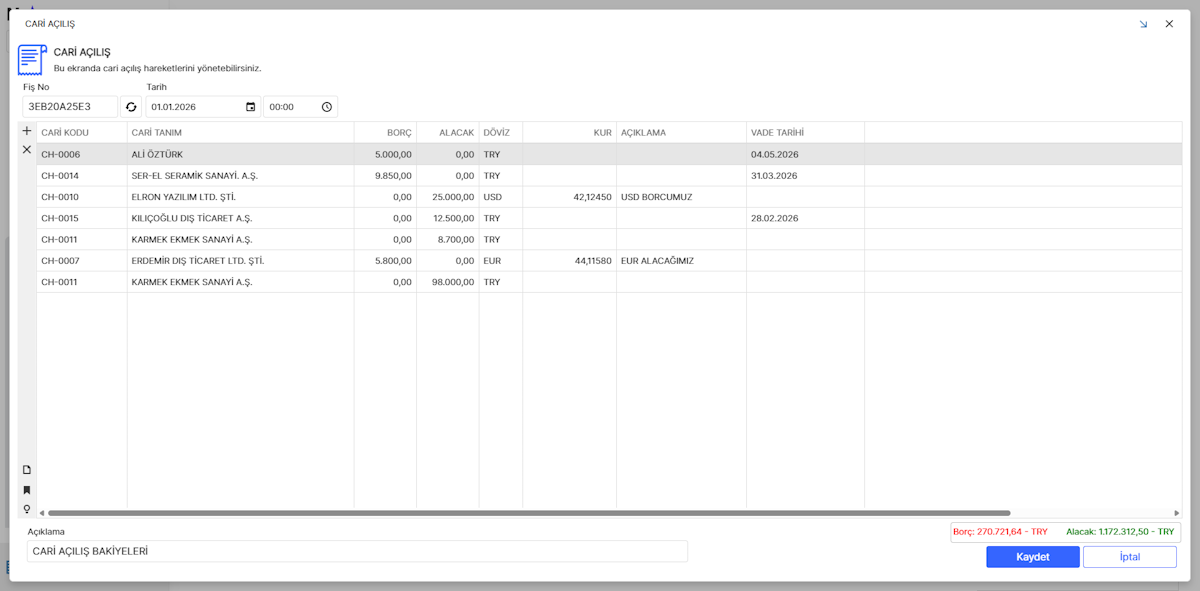Click the VADE TARİHİ column header
The width and height of the screenshot is (1200, 591).
point(805,133)
